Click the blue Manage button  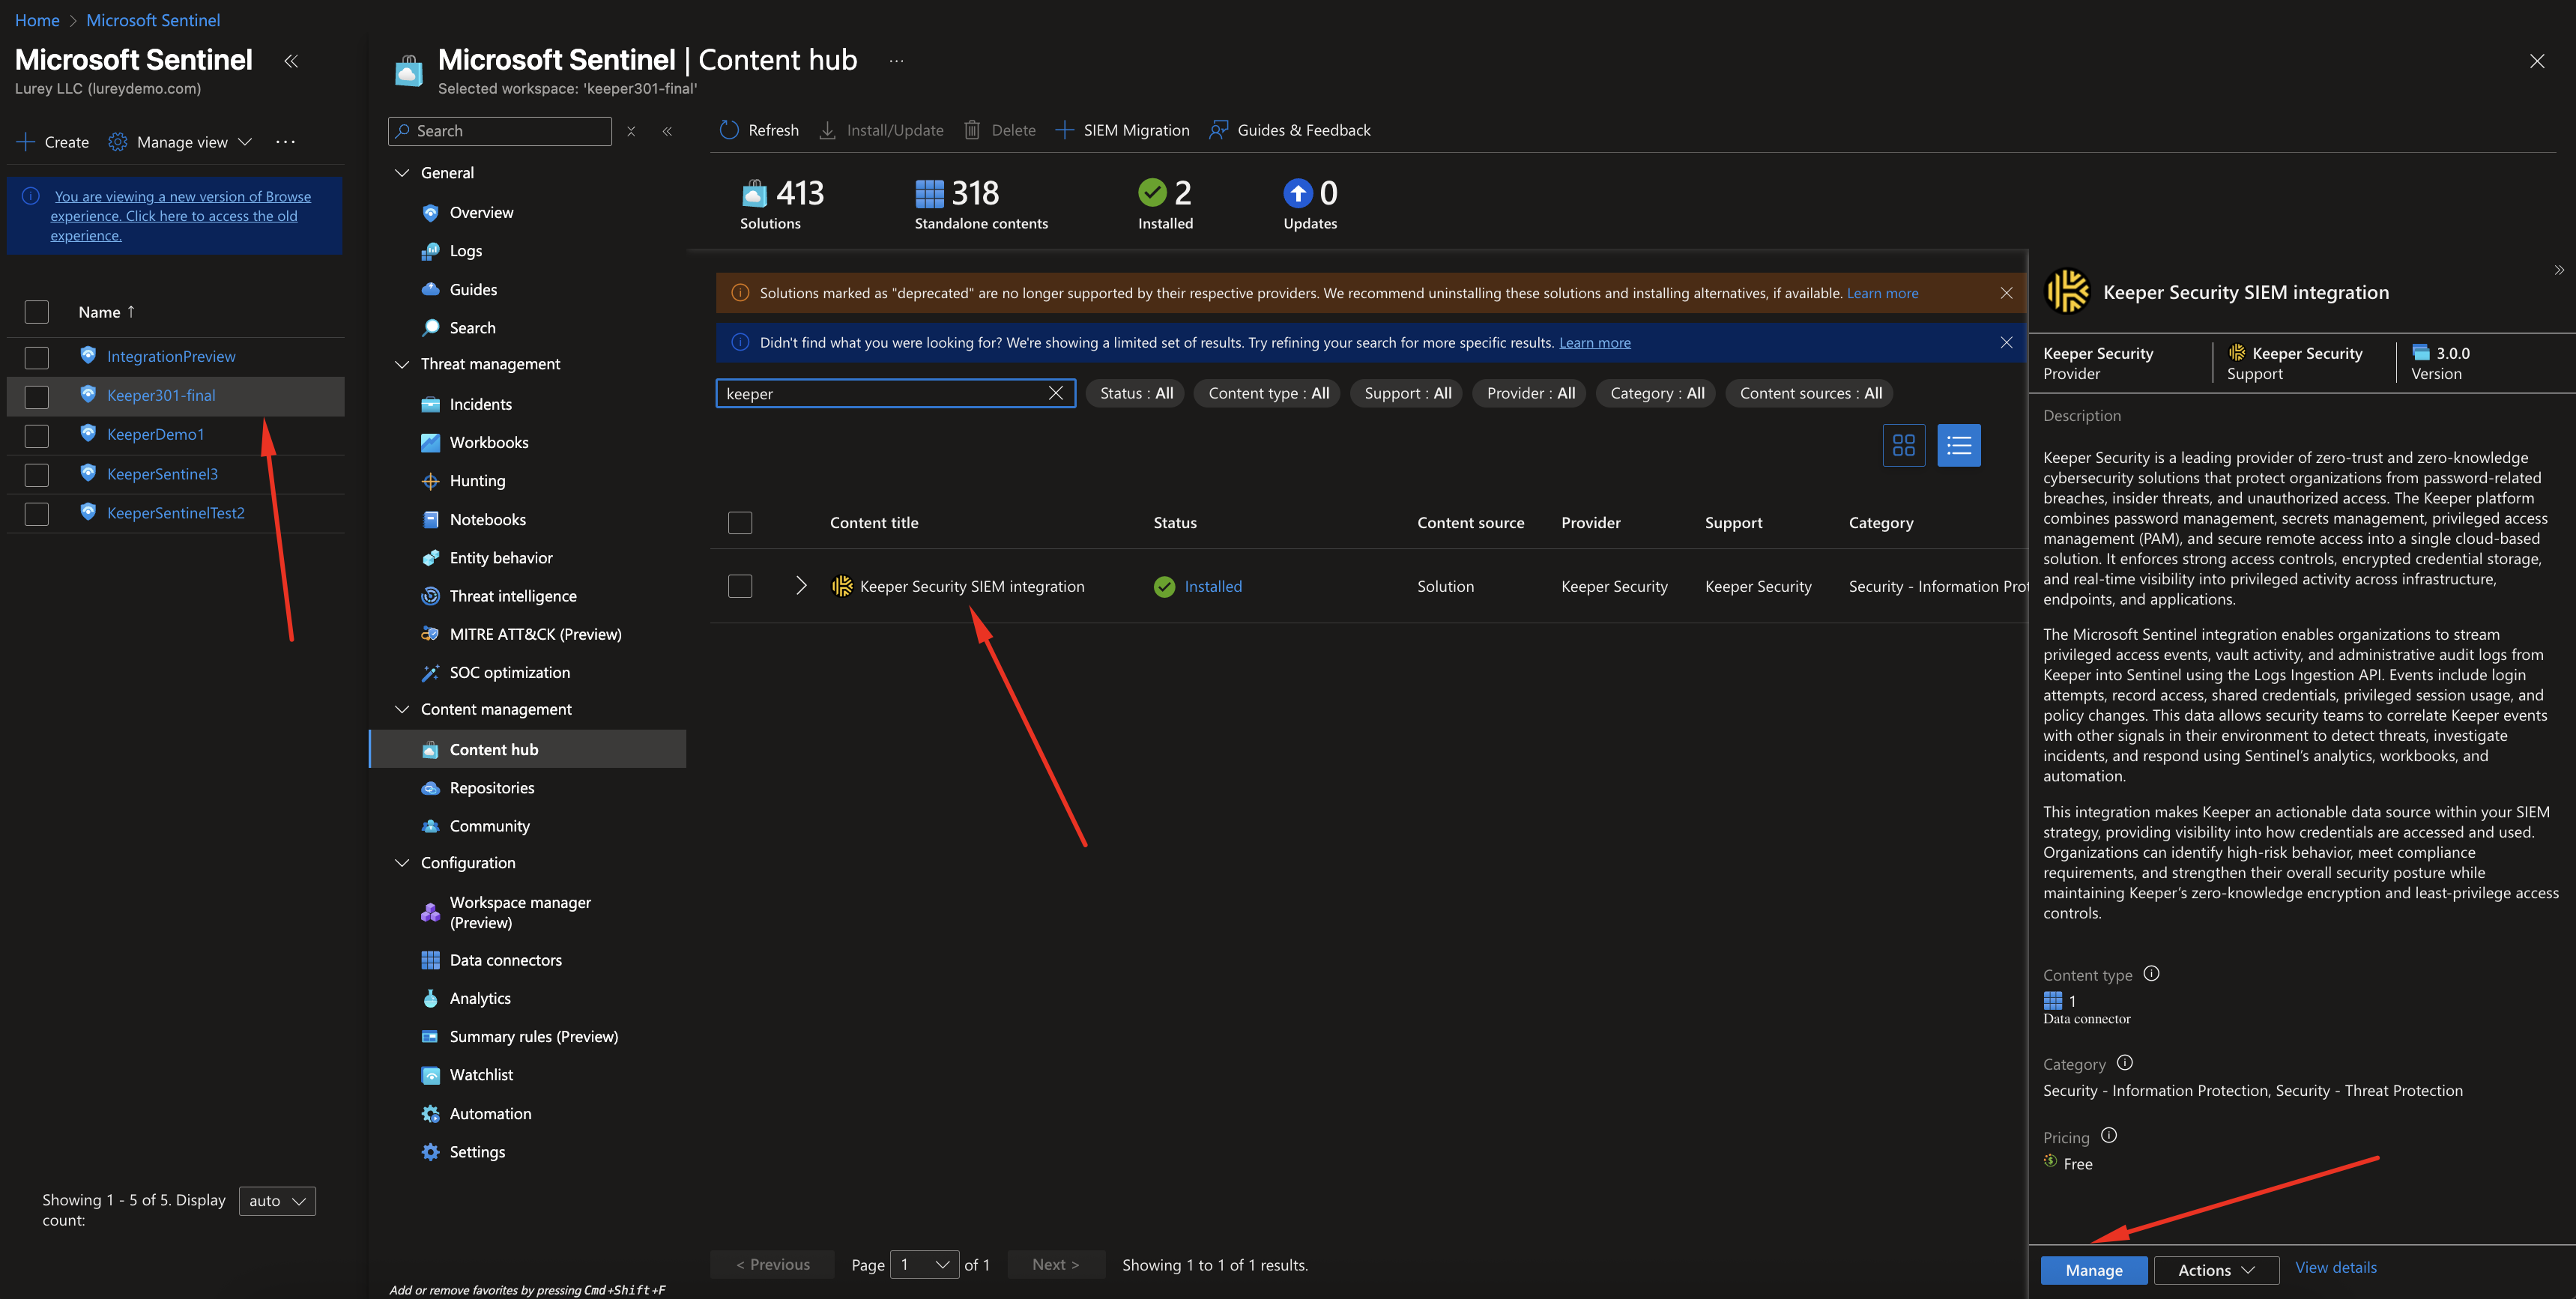point(2093,1270)
